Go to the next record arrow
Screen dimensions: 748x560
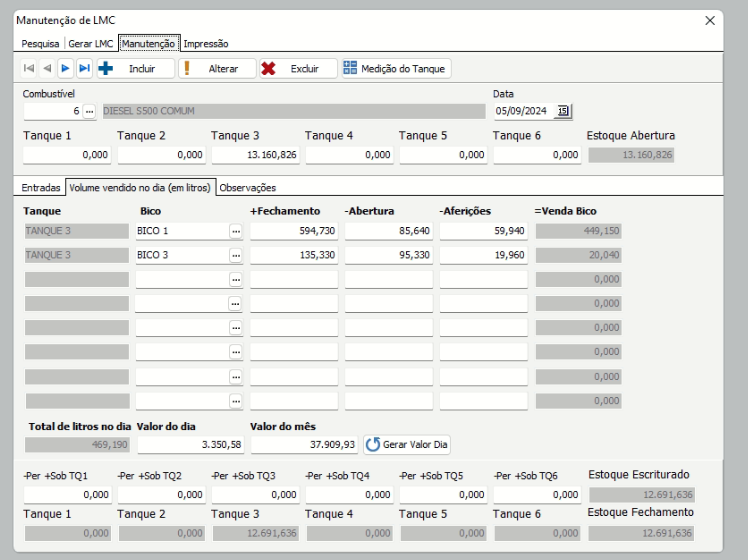[65, 68]
